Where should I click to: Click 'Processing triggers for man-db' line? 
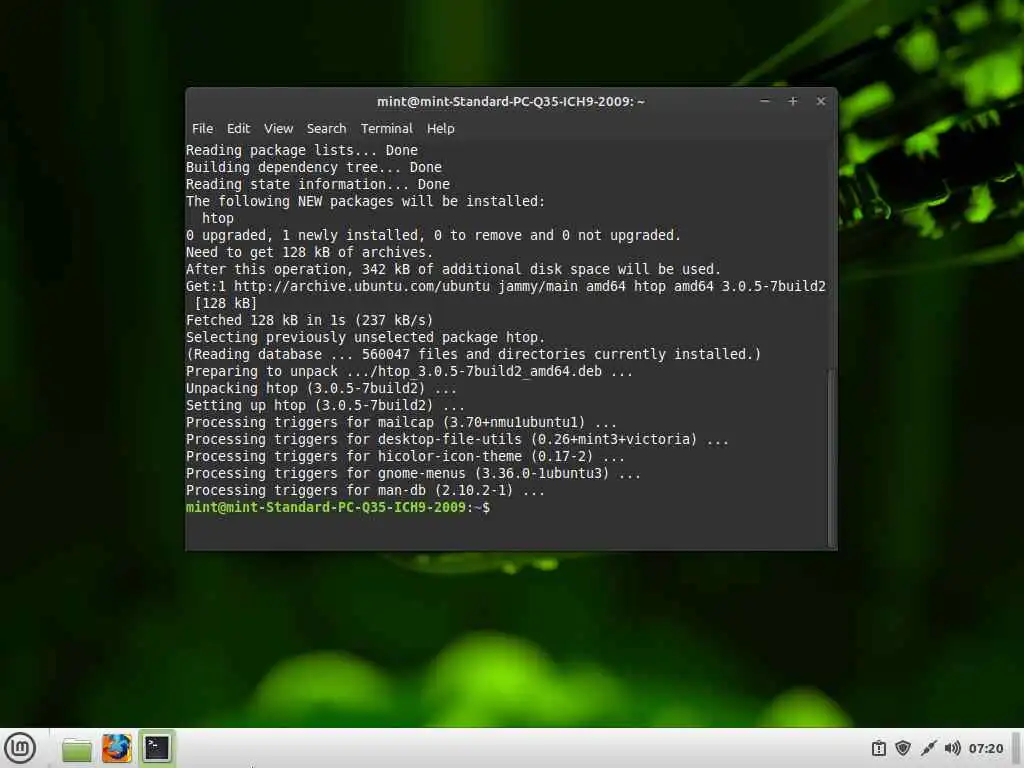coord(365,490)
